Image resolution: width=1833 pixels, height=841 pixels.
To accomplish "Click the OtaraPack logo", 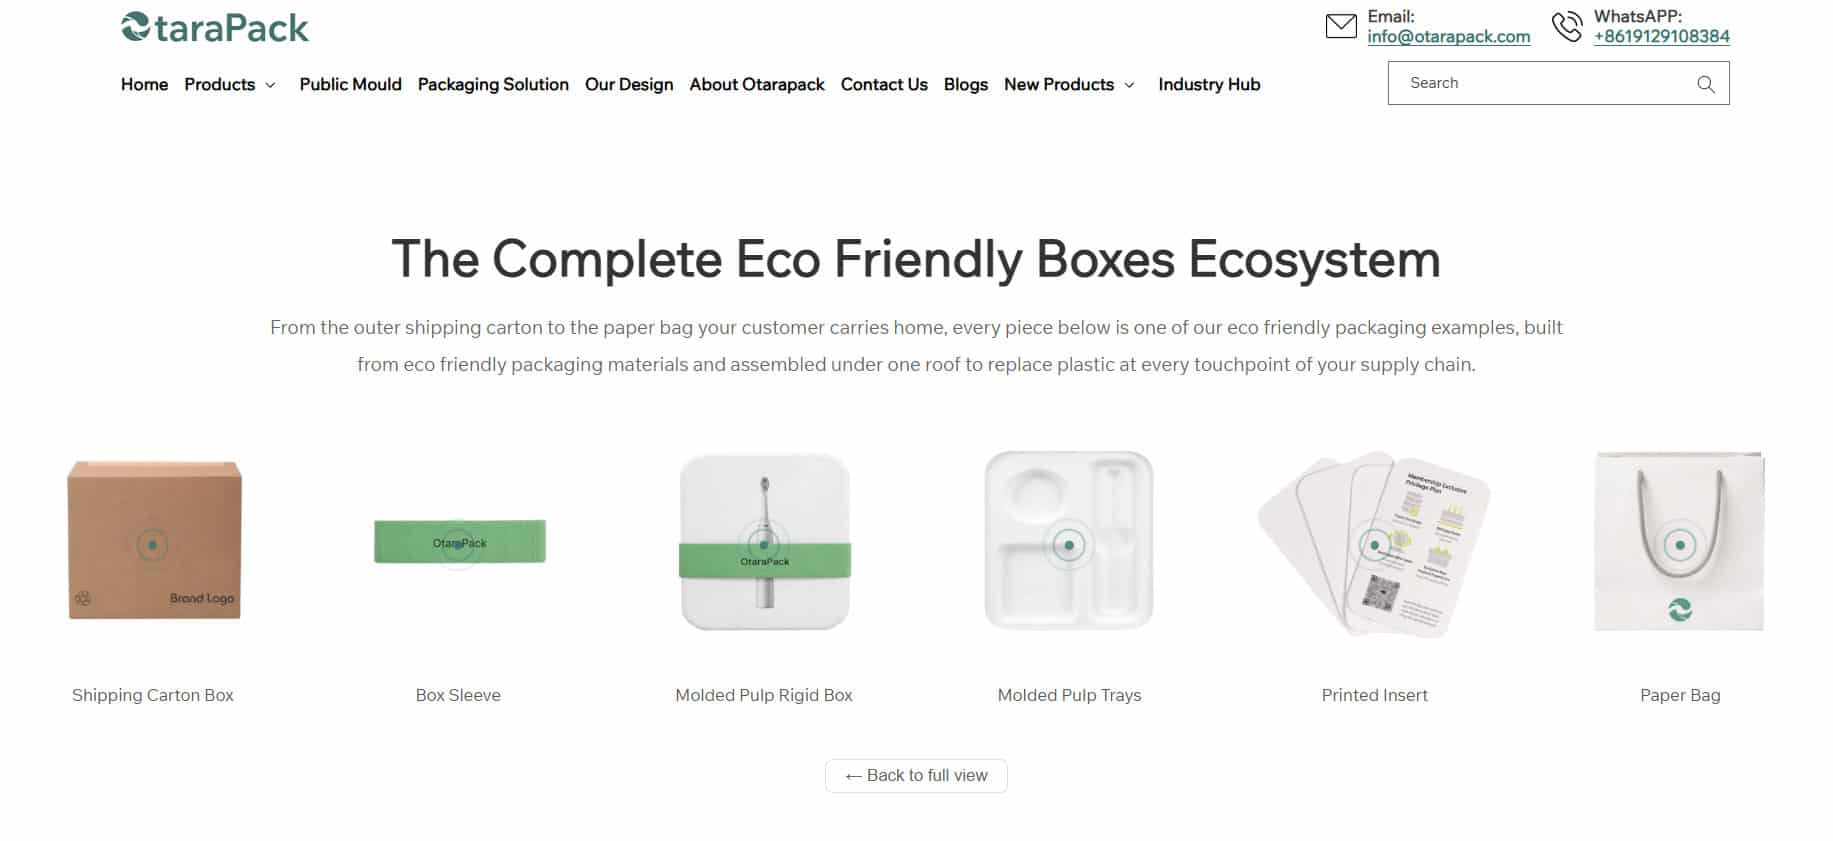I will (x=215, y=27).
